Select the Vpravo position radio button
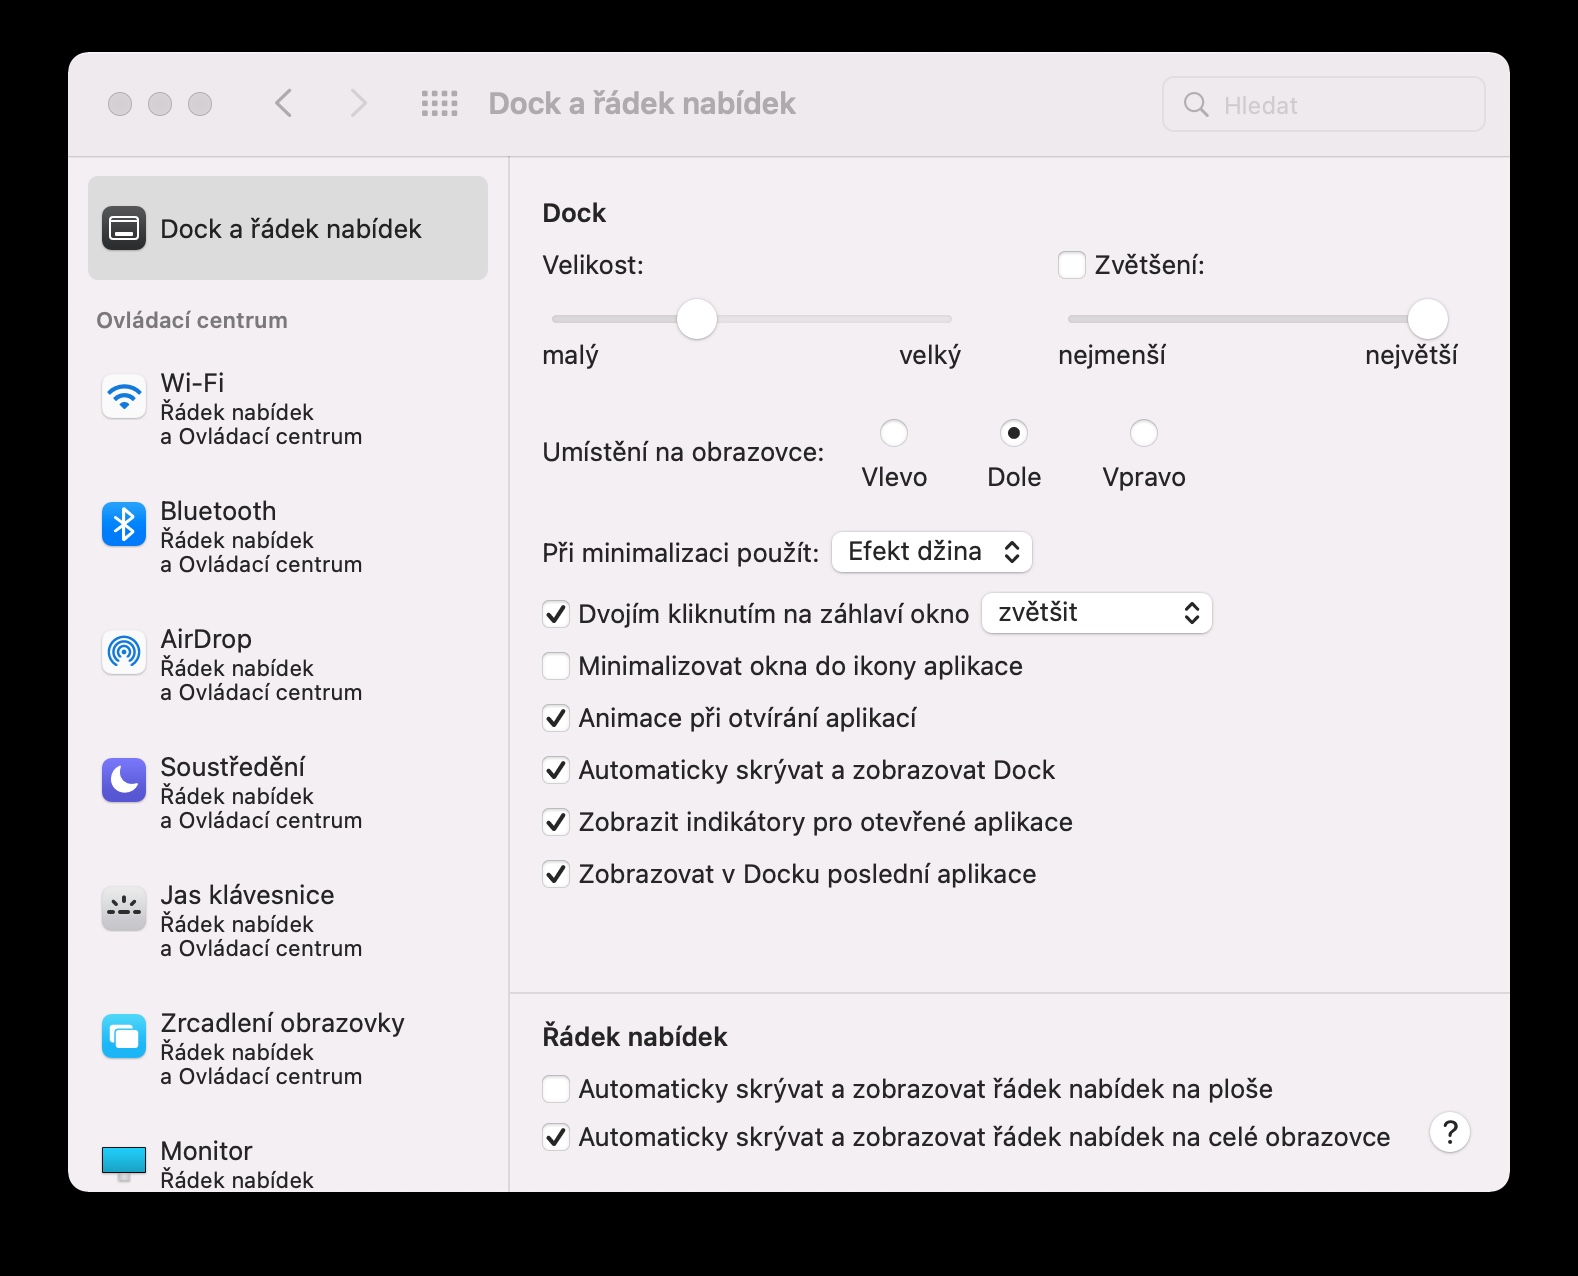Screen dimensions: 1578x1276 pyautogui.click(x=1144, y=433)
